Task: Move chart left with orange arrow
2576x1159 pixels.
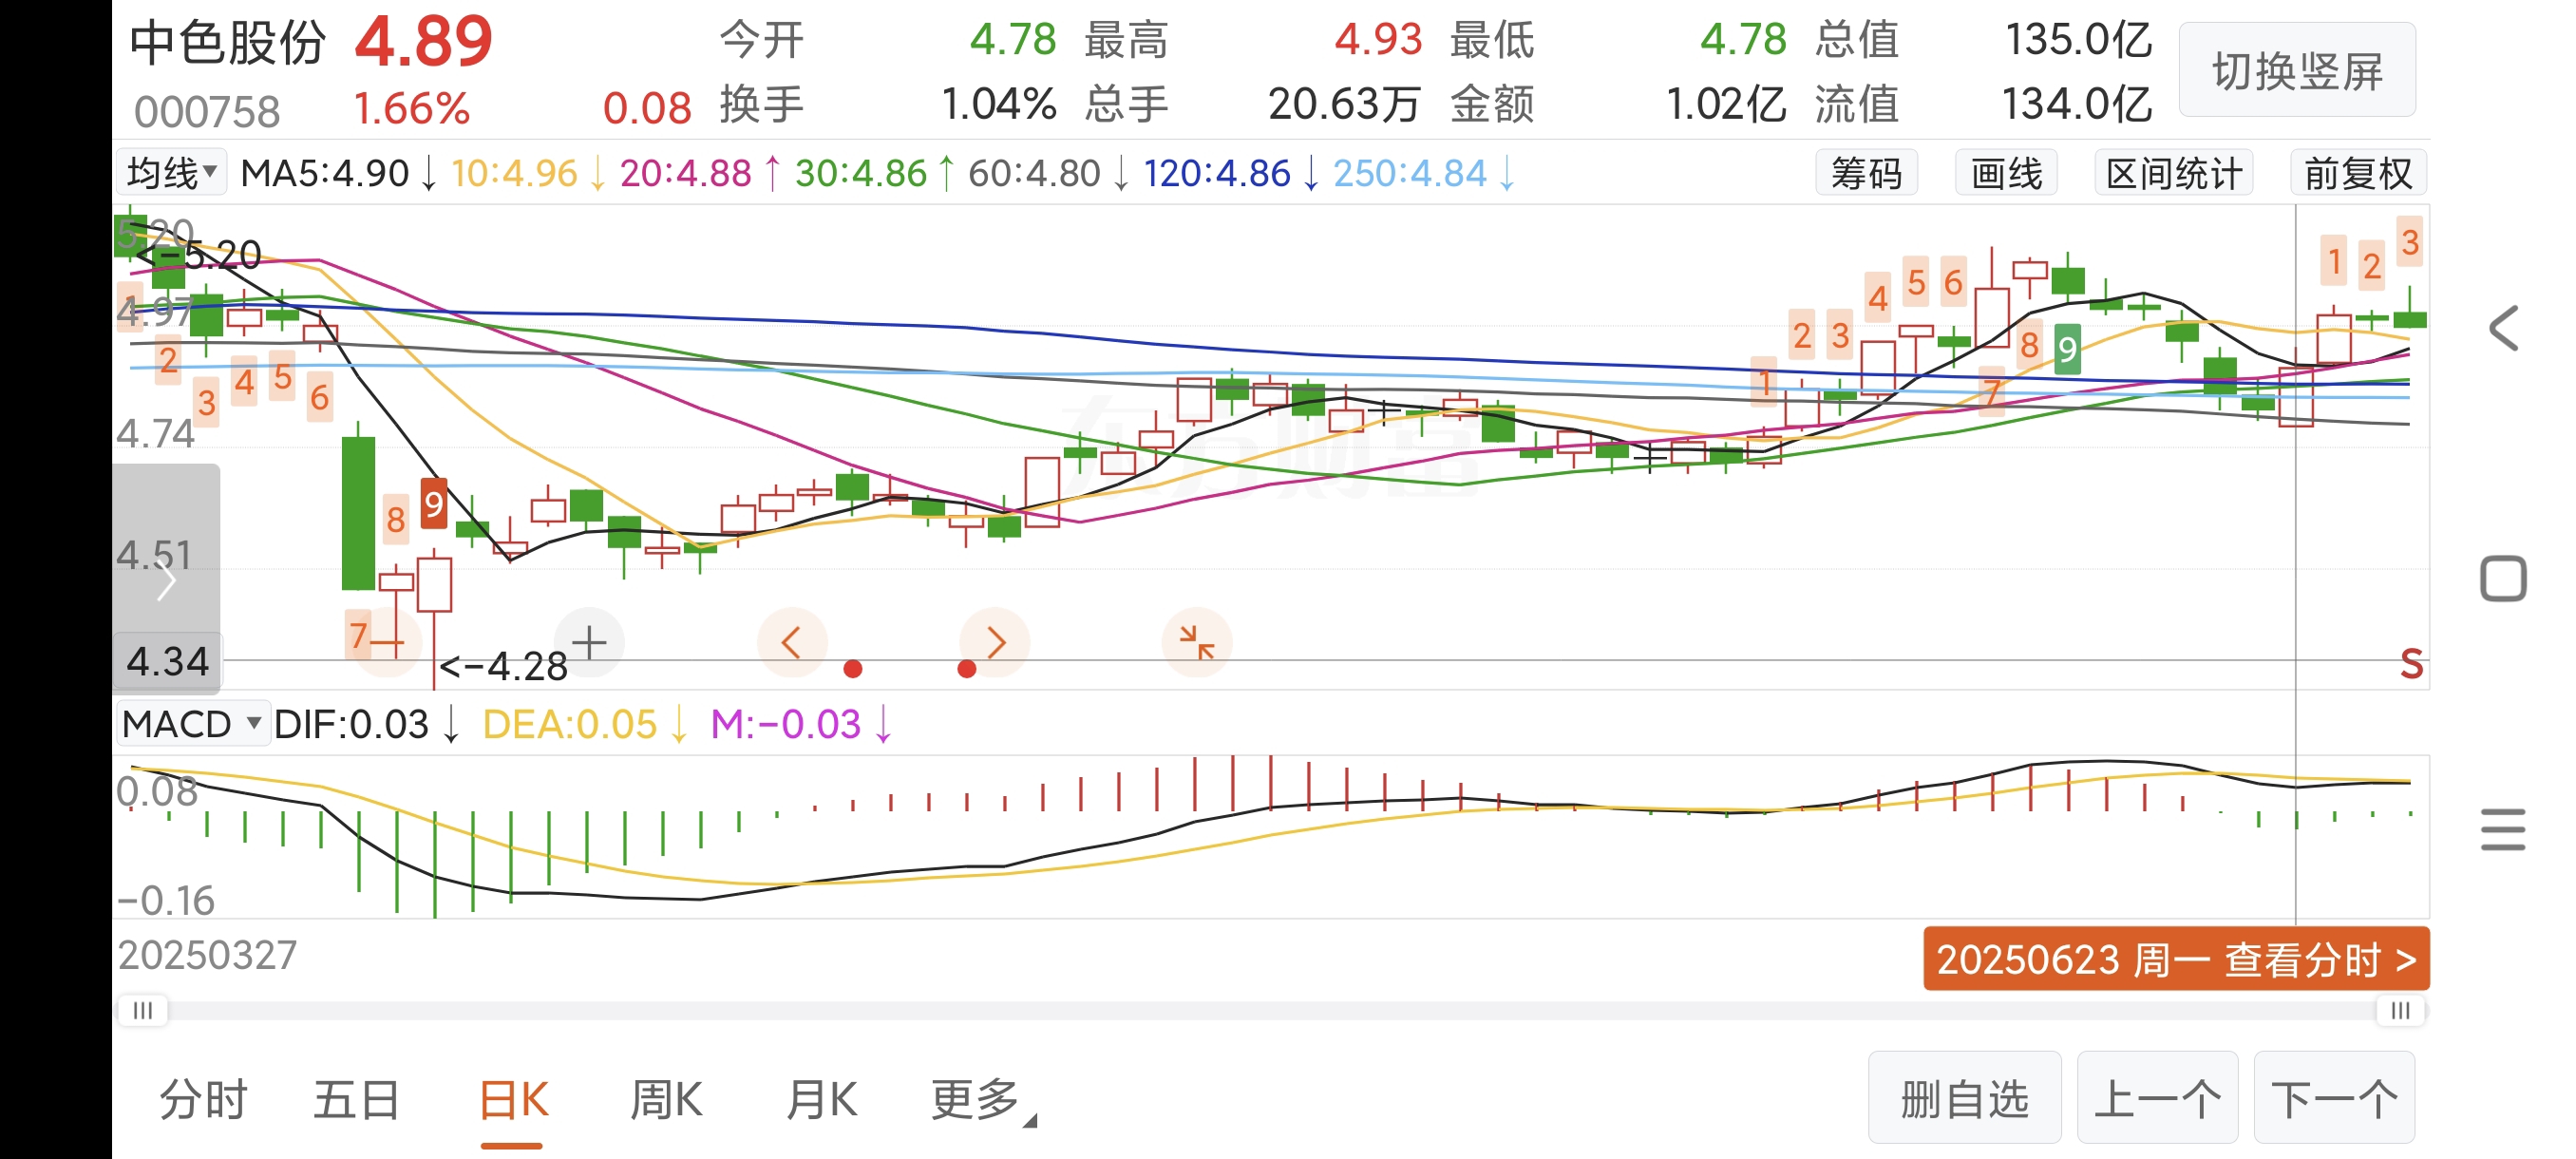Action: tap(791, 643)
